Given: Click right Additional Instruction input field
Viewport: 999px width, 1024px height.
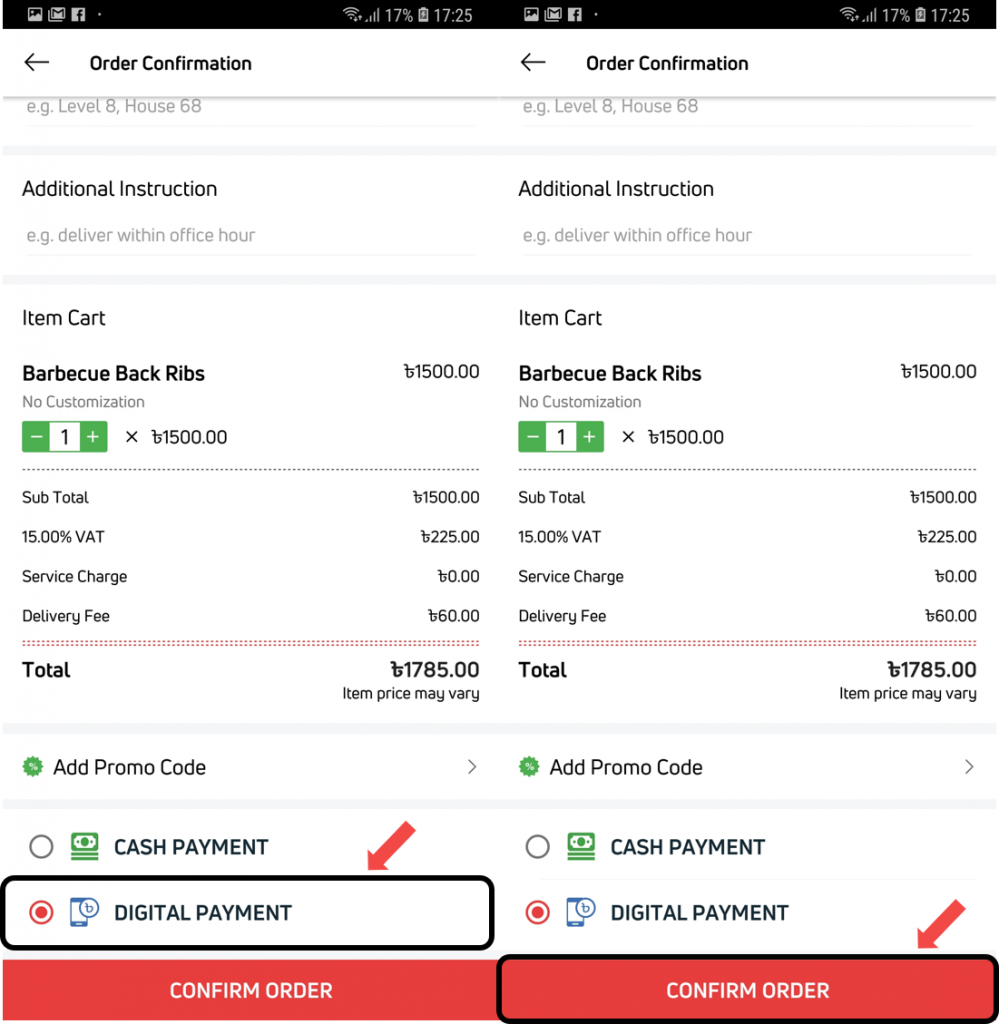Looking at the screenshot, I should (746, 236).
